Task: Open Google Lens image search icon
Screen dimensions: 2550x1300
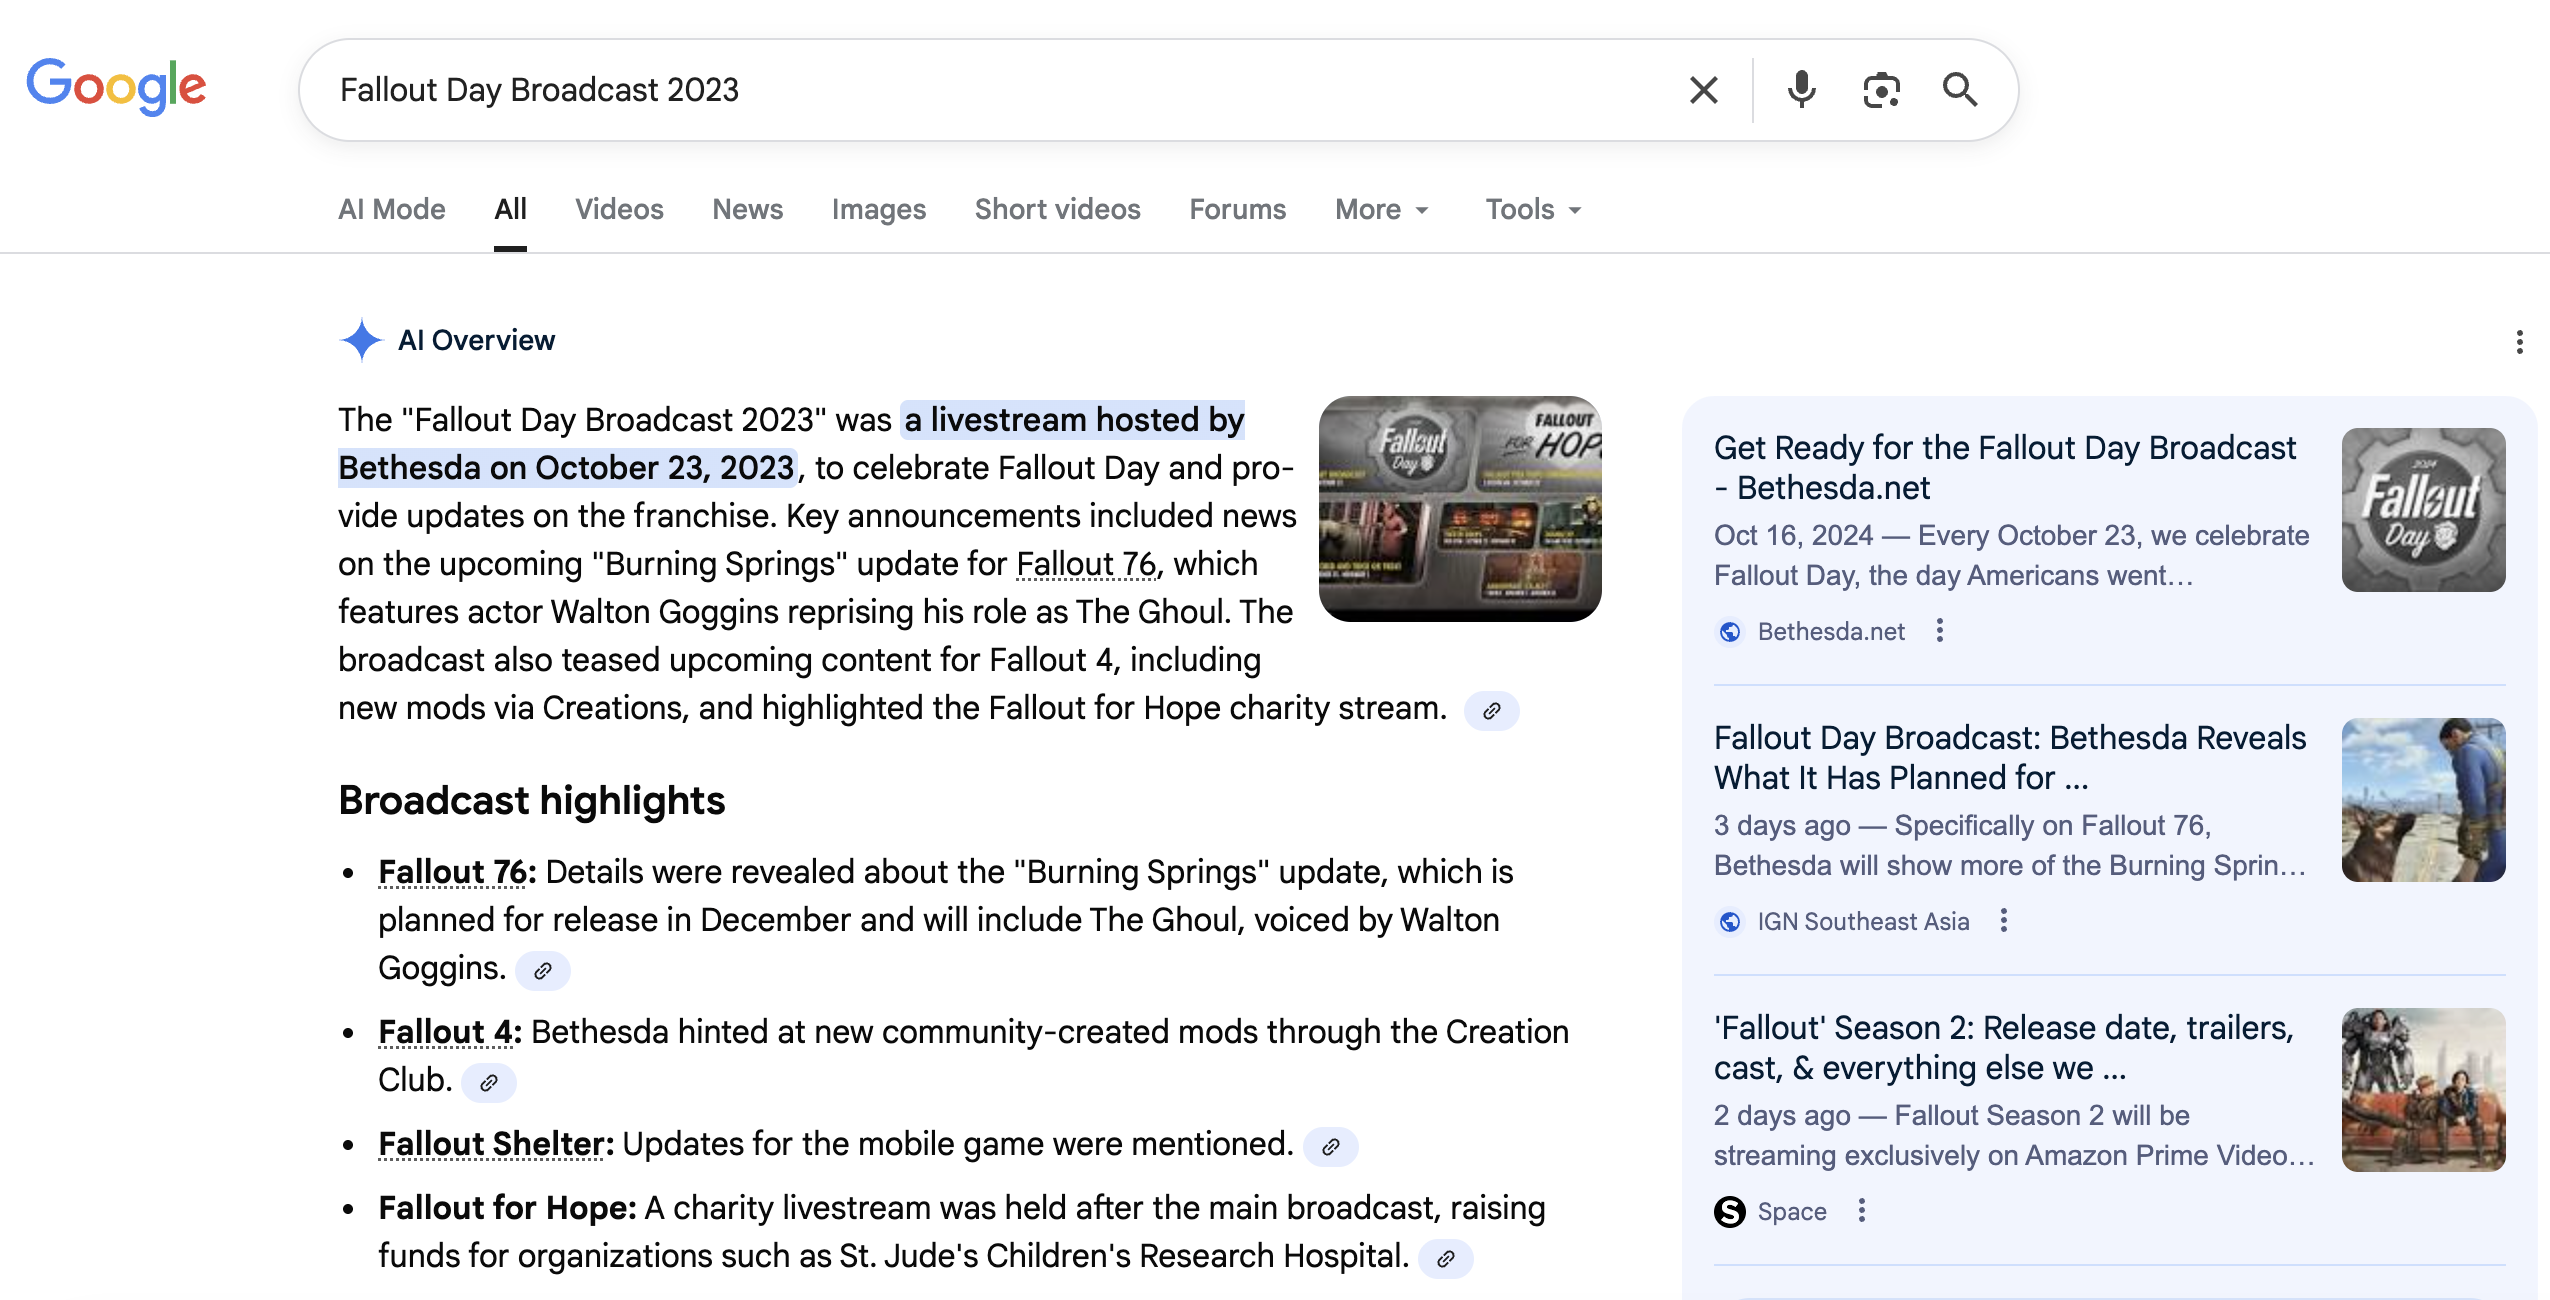Action: [x=1881, y=90]
